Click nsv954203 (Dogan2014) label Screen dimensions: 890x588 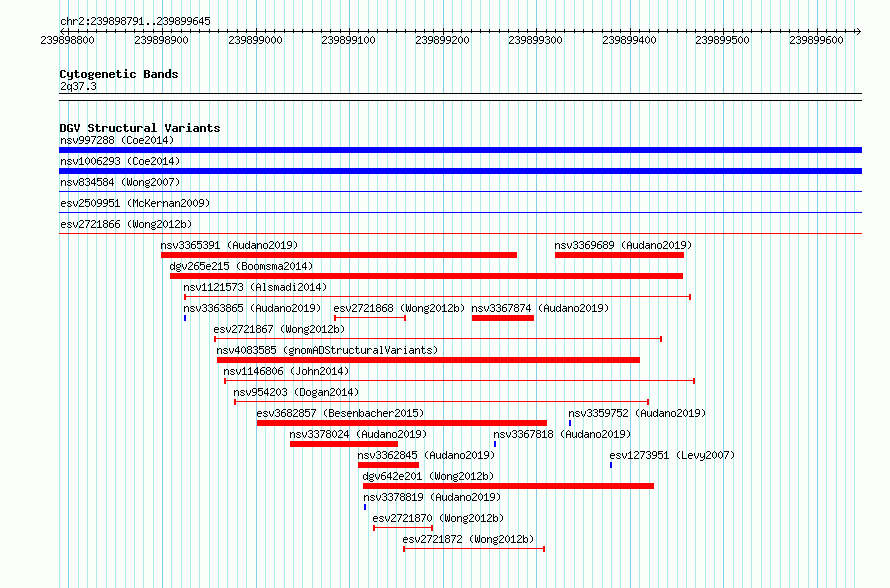[296, 392]
